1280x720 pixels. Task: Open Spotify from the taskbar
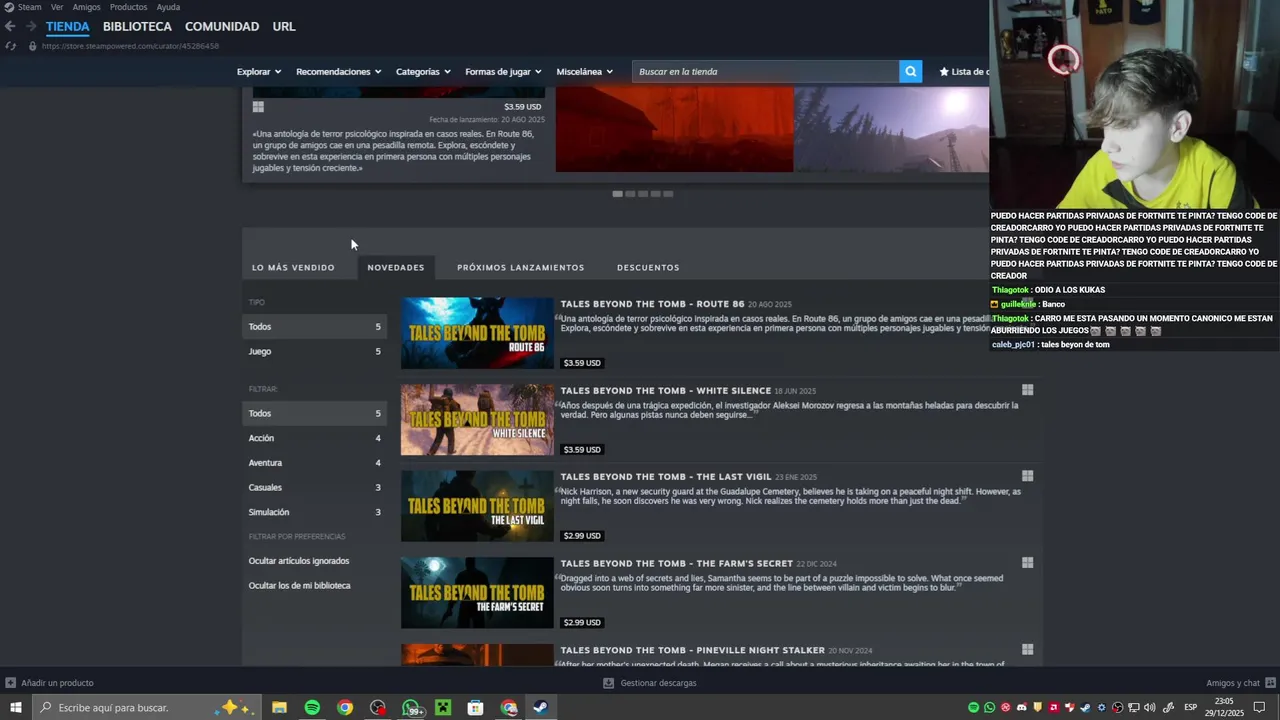click(312, 707)
